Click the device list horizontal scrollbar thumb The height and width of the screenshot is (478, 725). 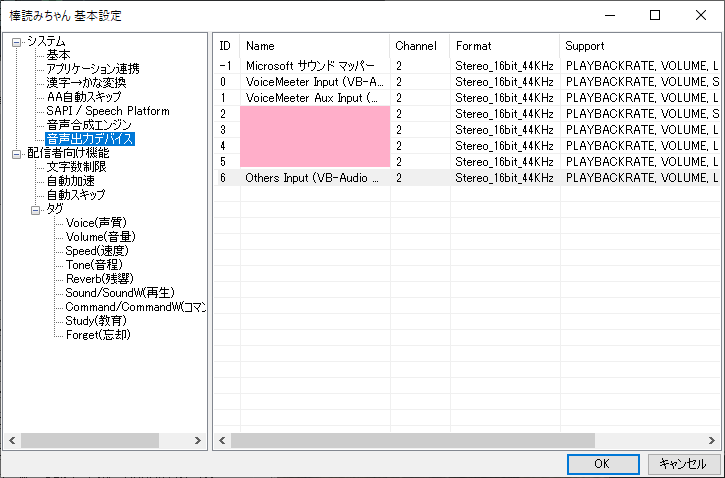[413, 441]
